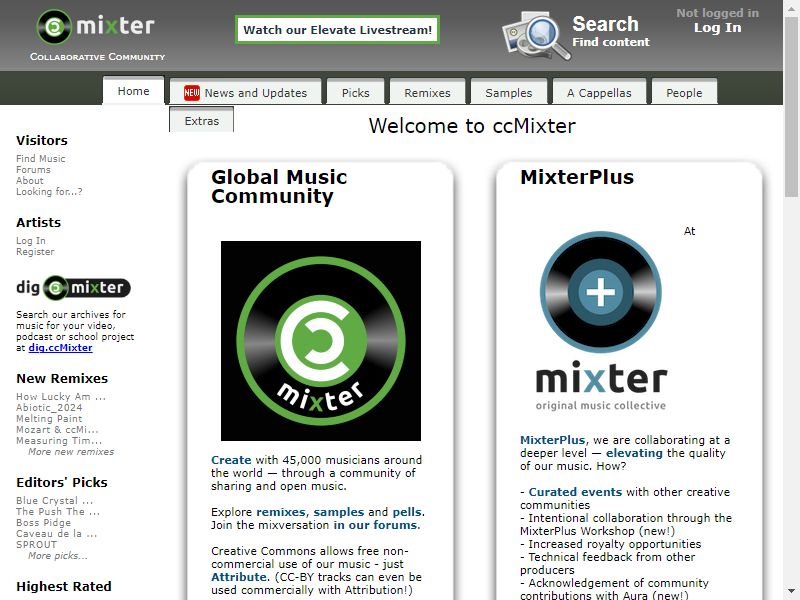Open the in our forums link
Screen dimensions: 800x600
click(376, 525)
